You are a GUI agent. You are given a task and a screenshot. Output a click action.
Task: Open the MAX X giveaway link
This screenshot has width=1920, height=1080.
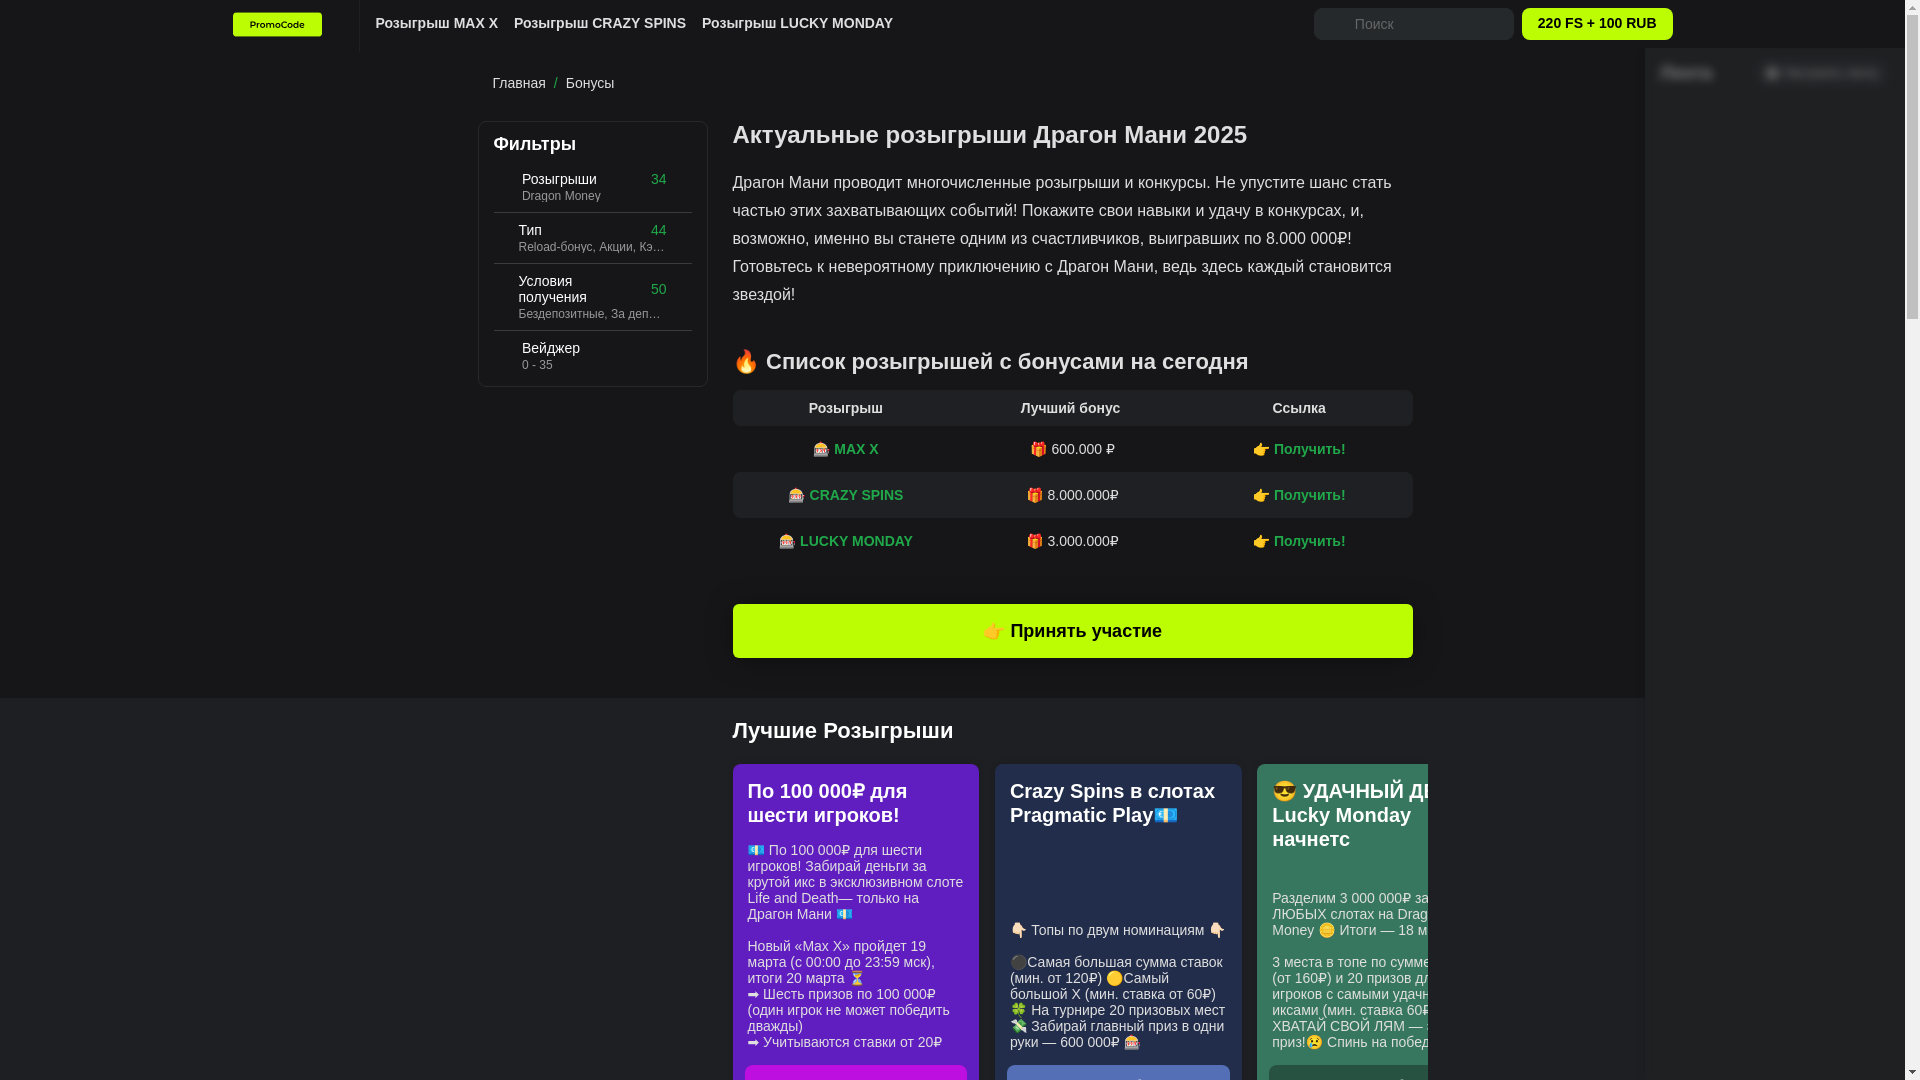[856, 449]
